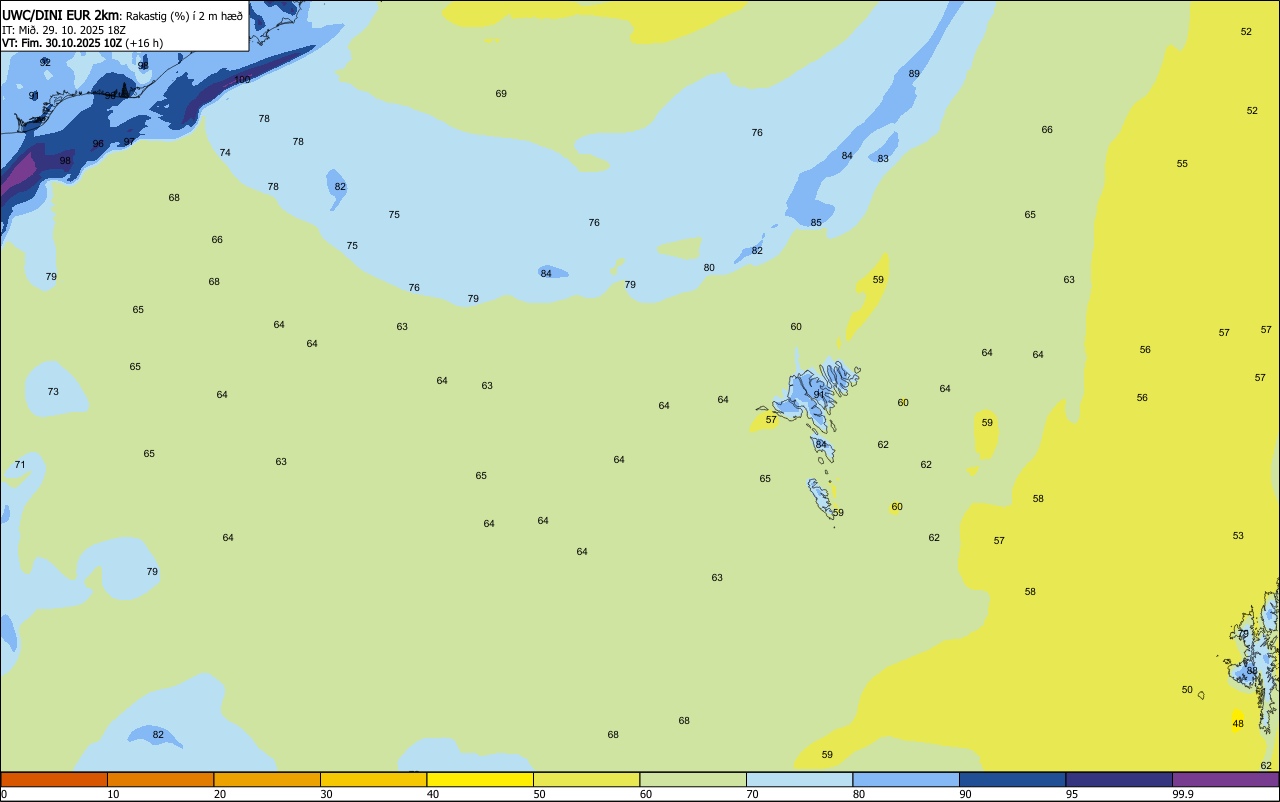Click the '73' value in blue patch
The height and width of the screenshot is (802, 1280).
pyautogui.click(x=53, y=392)
